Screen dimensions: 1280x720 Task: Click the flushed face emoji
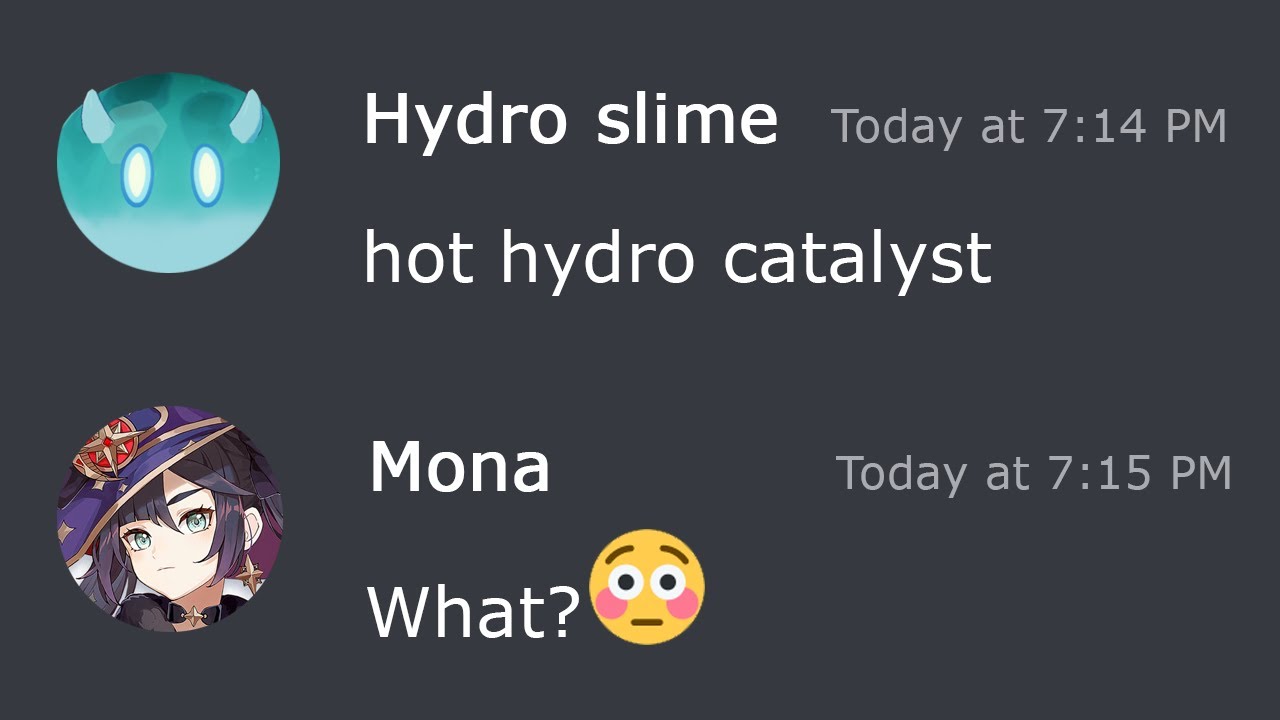647,587
